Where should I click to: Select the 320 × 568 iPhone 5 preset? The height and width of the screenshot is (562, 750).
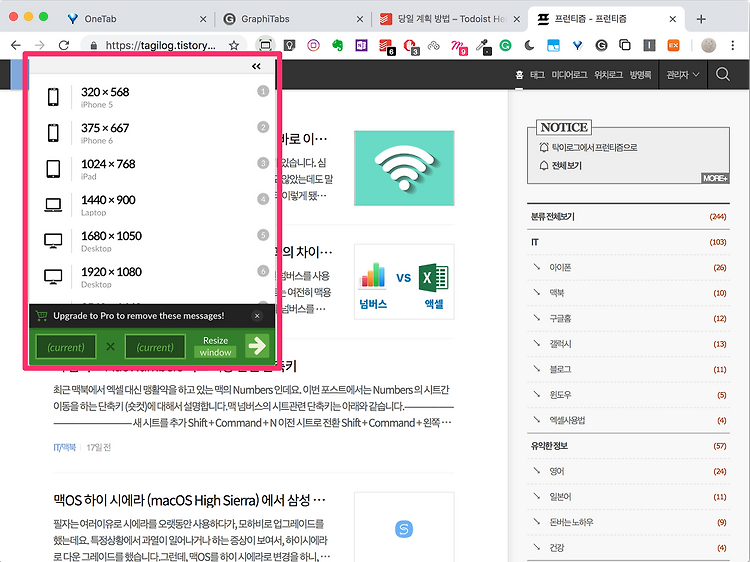tap(152, 97)
